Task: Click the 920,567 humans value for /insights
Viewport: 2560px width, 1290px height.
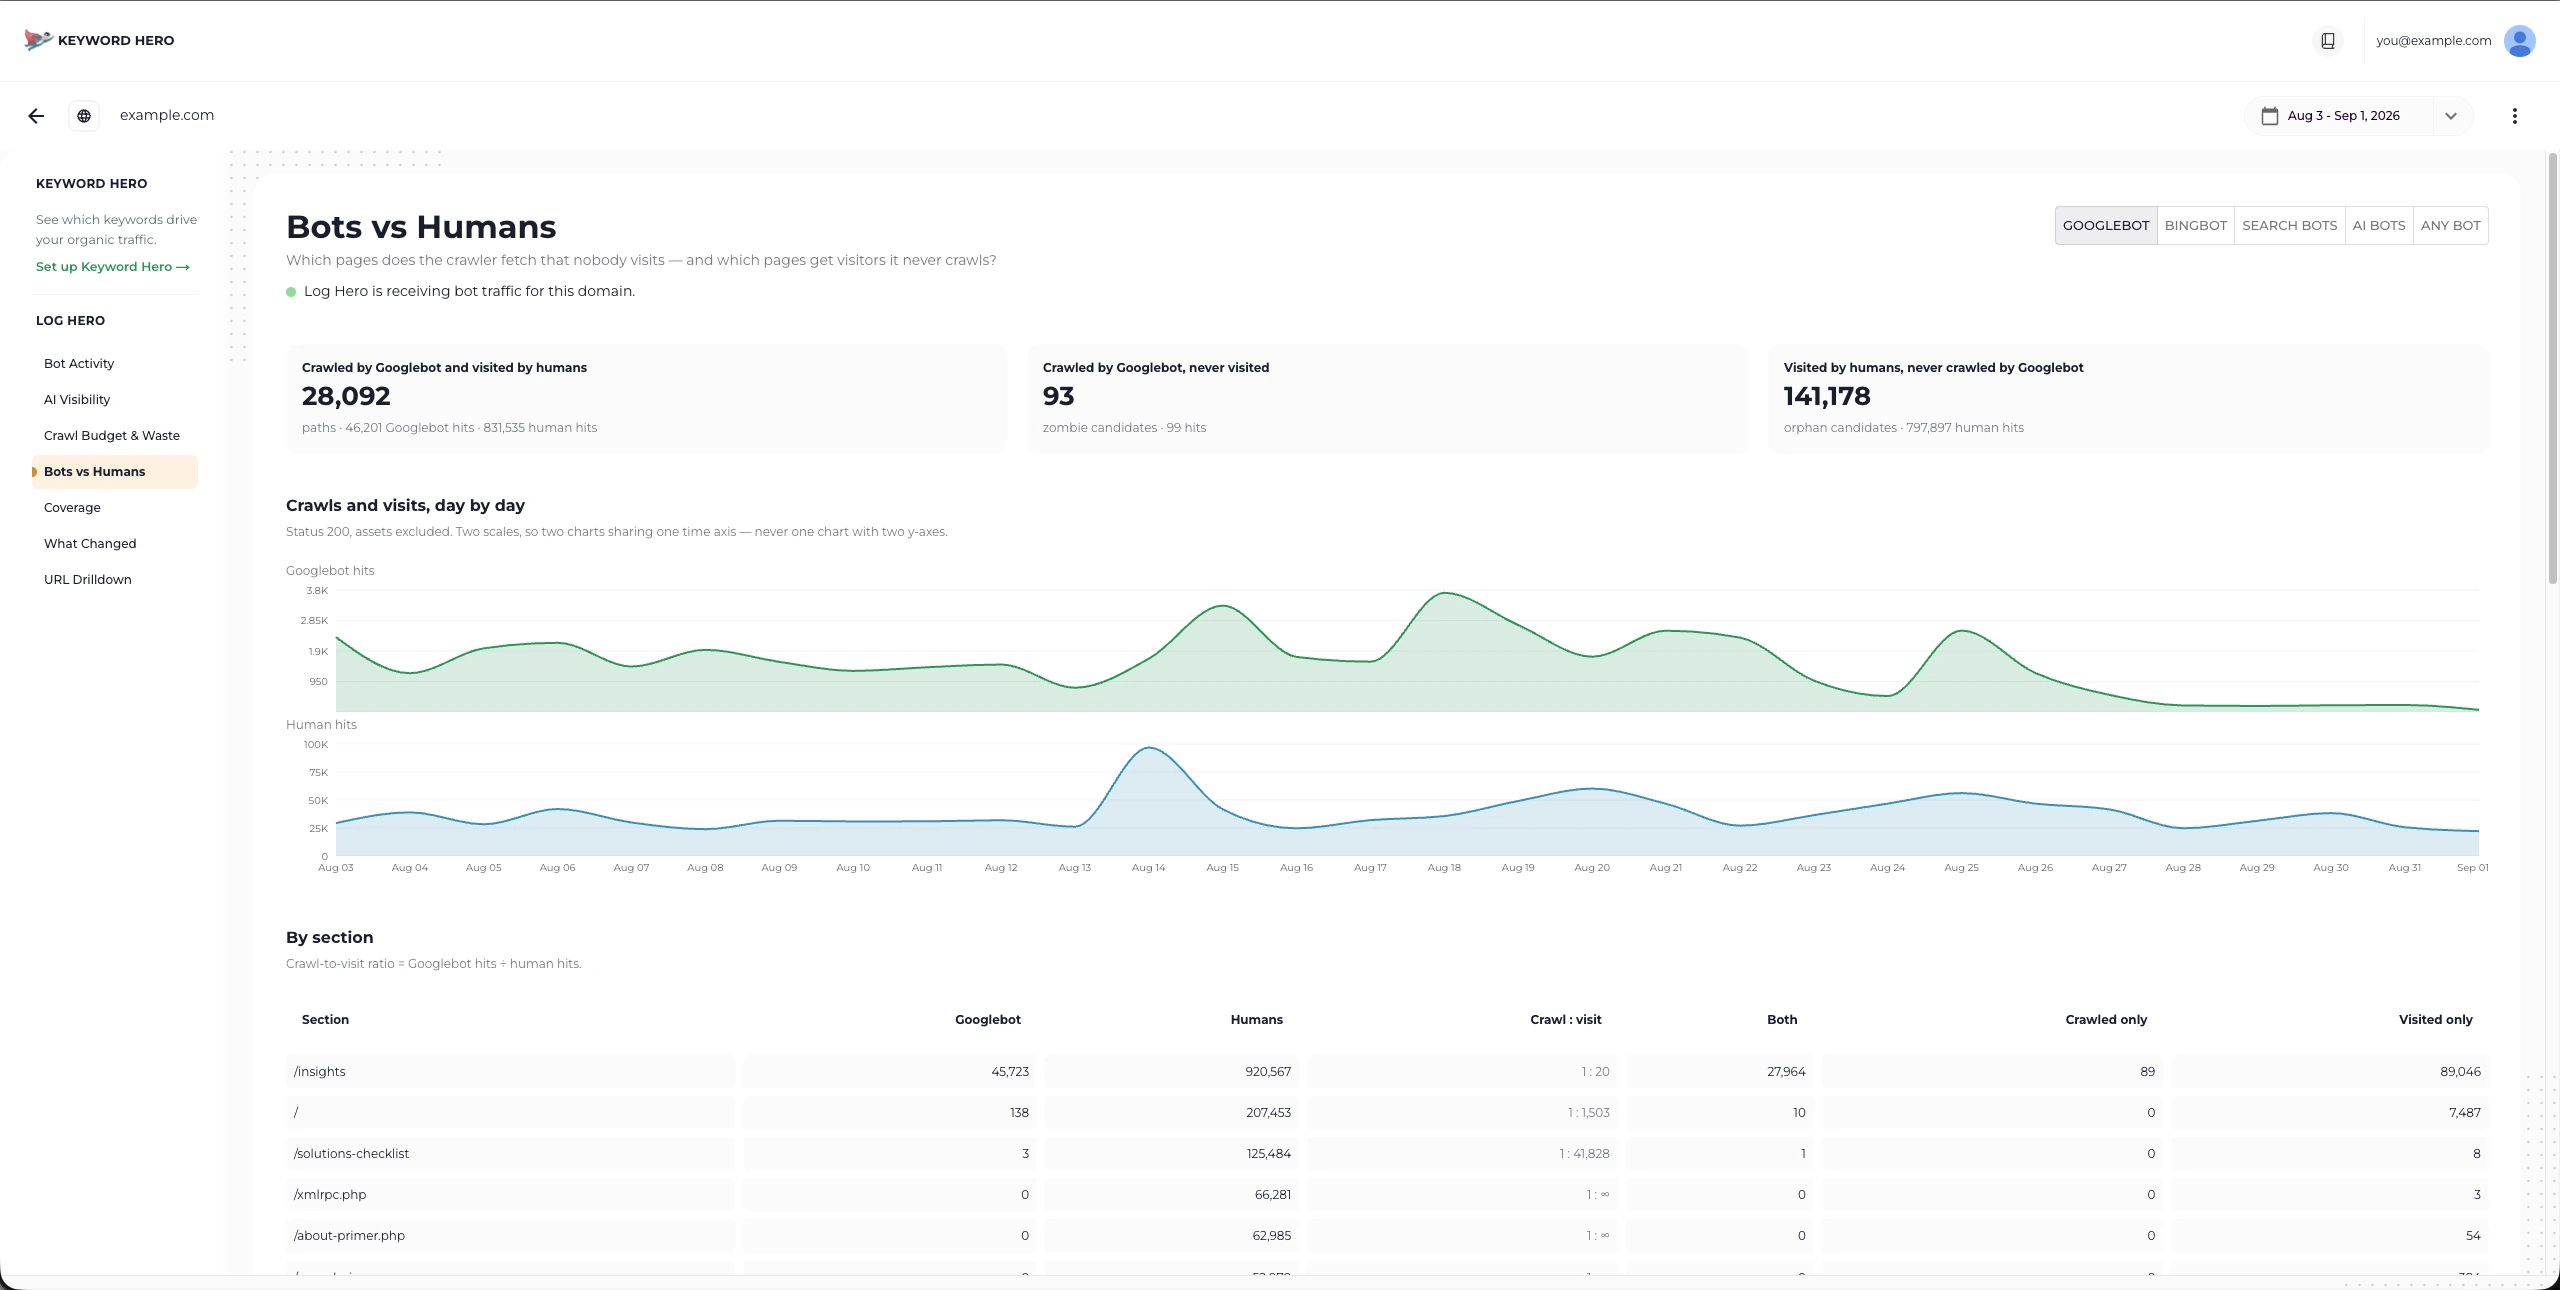Action: point(1268,1071)
